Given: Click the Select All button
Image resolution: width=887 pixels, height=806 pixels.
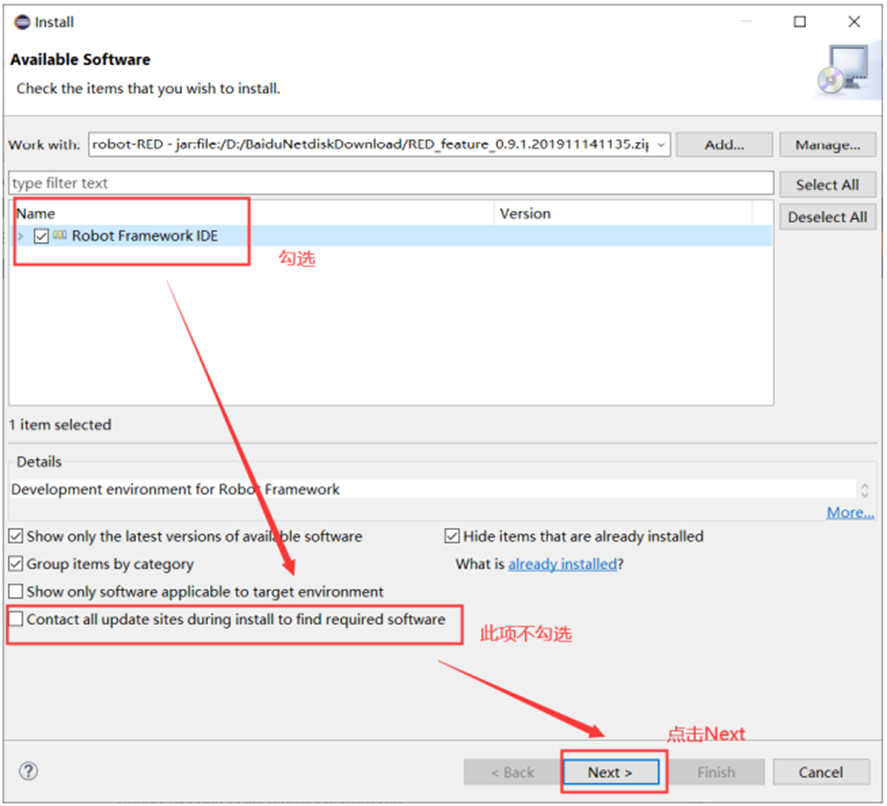Looking at the screenshot, I should [828, 184].
